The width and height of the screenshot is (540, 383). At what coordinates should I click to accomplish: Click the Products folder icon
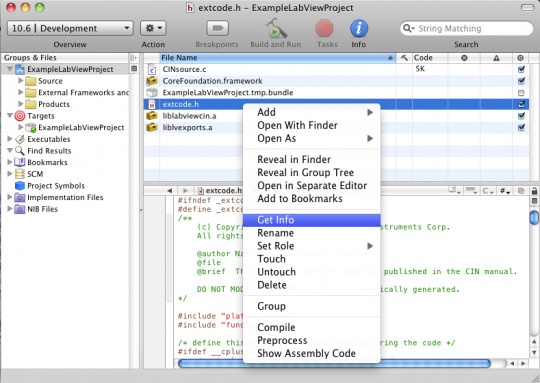tap(31, 104)
